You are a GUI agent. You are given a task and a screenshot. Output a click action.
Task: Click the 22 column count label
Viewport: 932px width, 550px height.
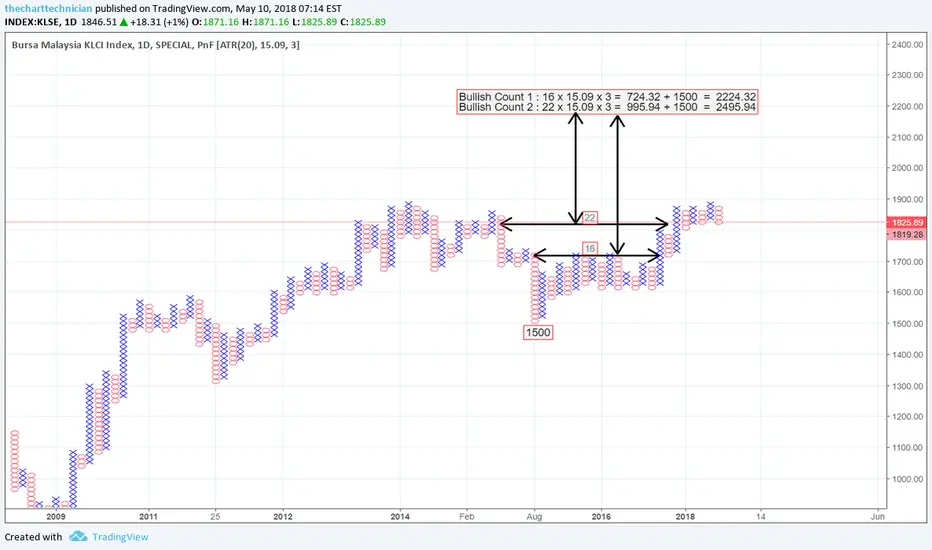tap(590, 218)
